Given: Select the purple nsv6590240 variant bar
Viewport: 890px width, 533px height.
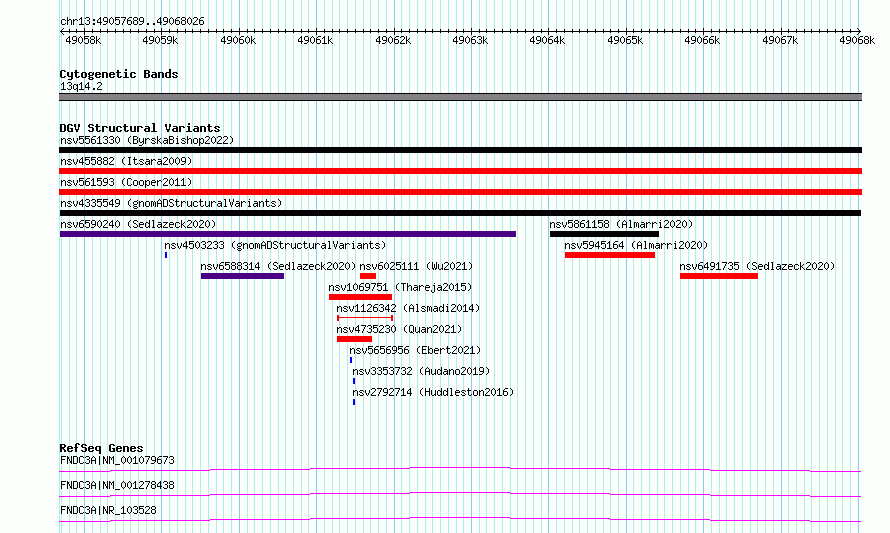Looking at the screenshot, I should coord(288,234).
